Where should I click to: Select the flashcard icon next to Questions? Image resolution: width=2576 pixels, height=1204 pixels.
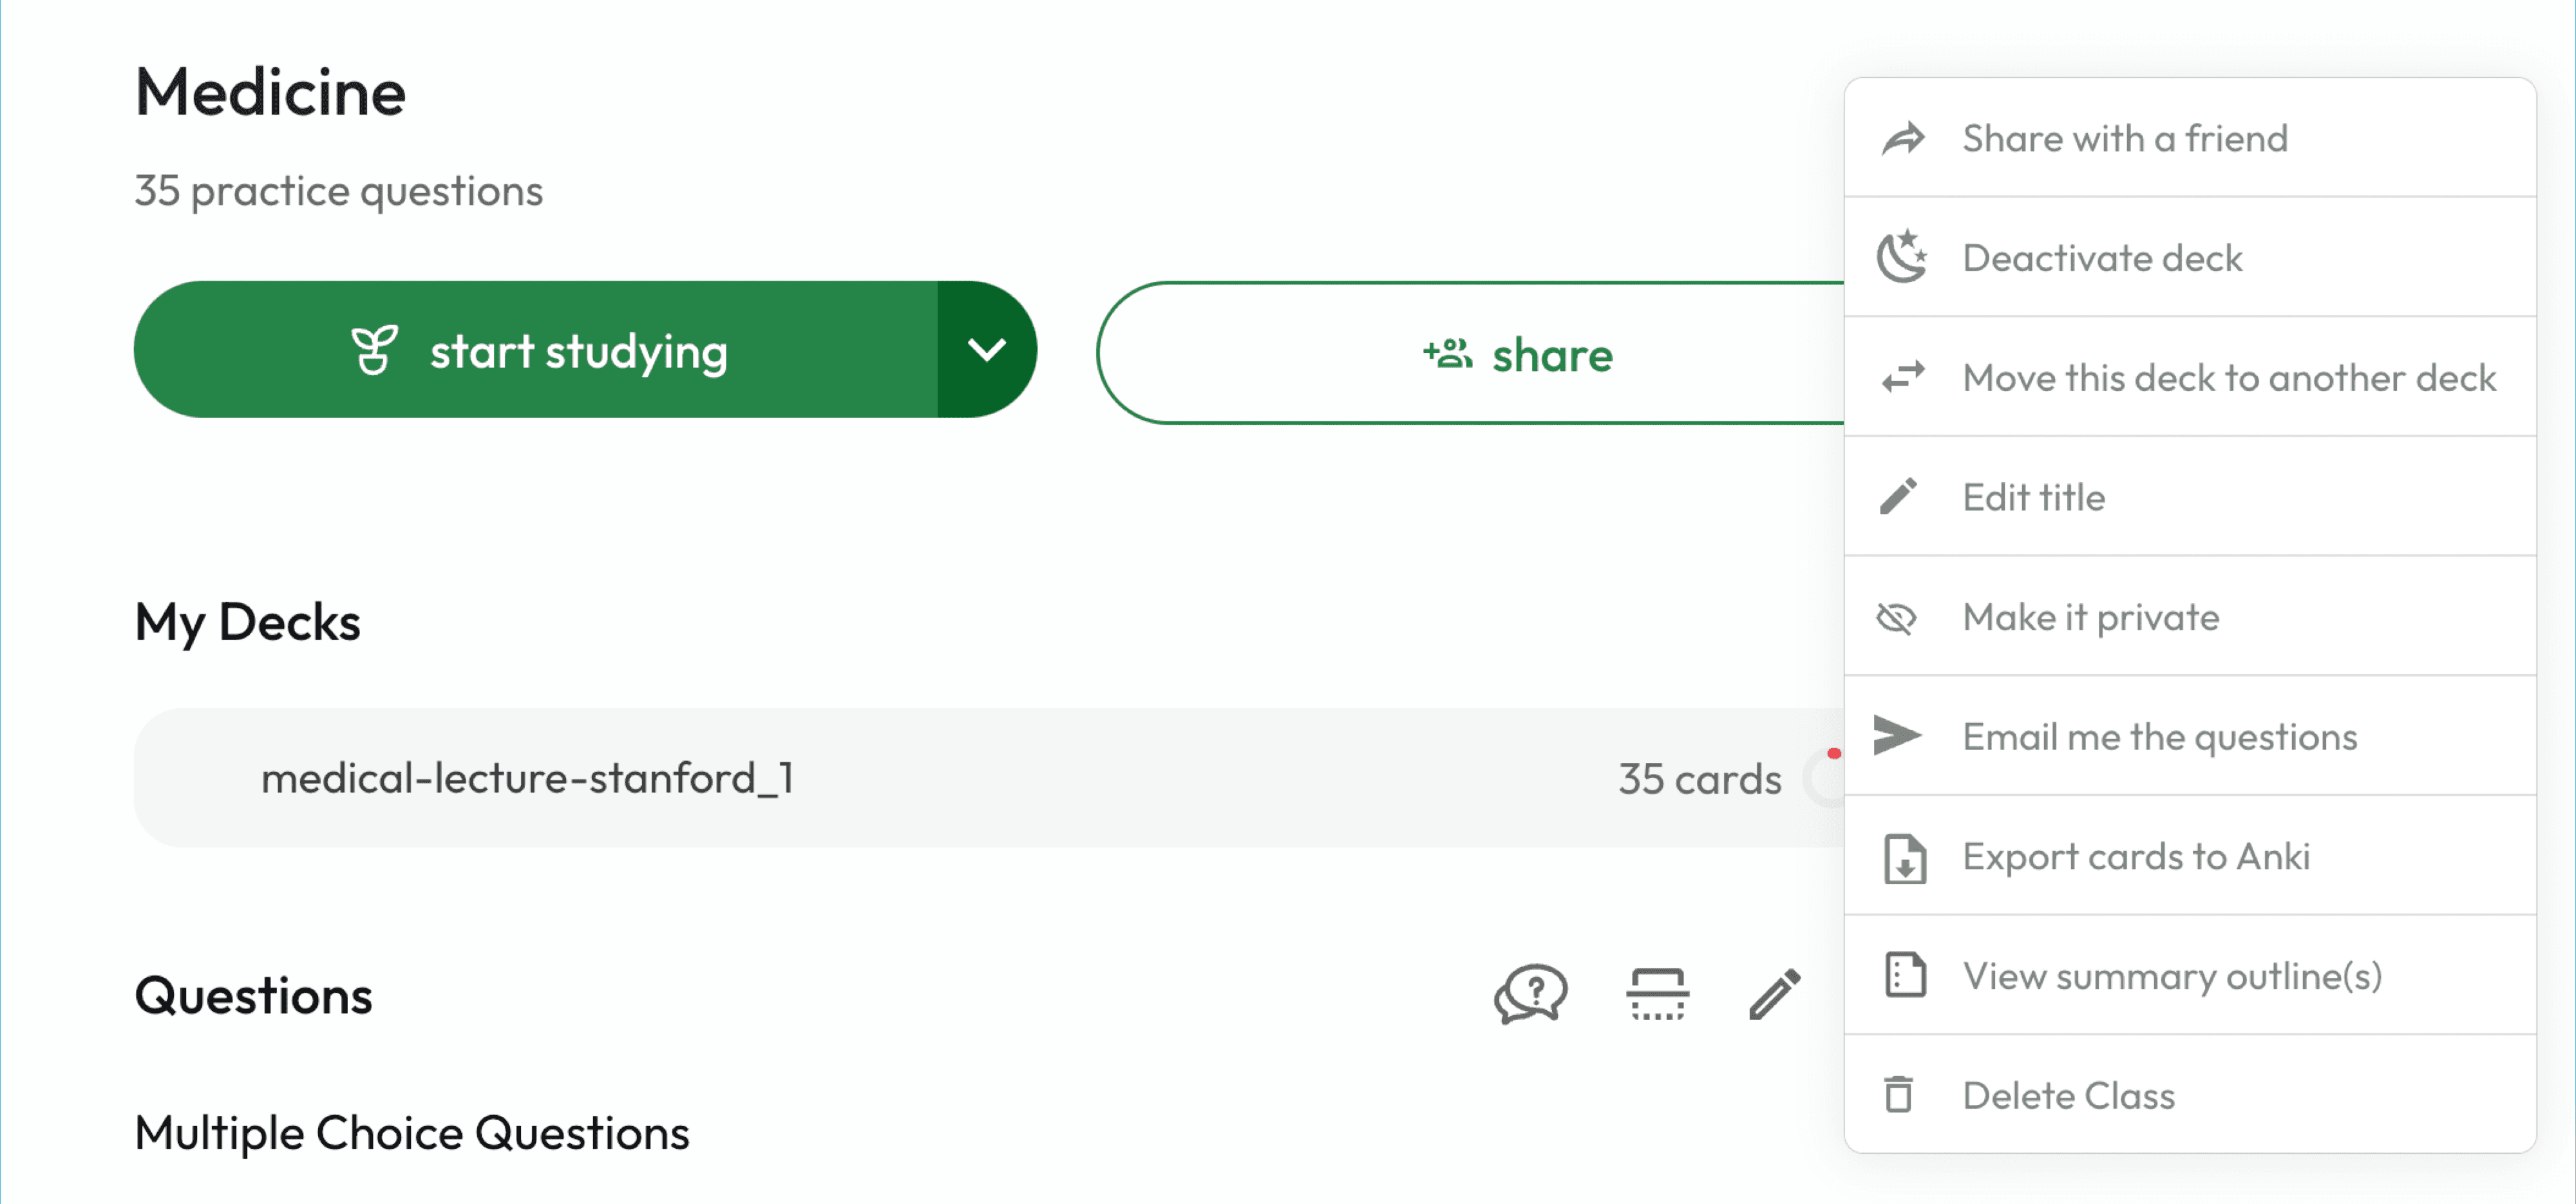pos(1657,995)
